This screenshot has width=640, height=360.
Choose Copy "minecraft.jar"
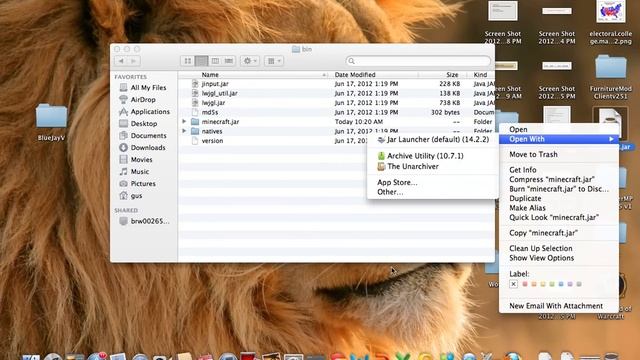[559, 233]
